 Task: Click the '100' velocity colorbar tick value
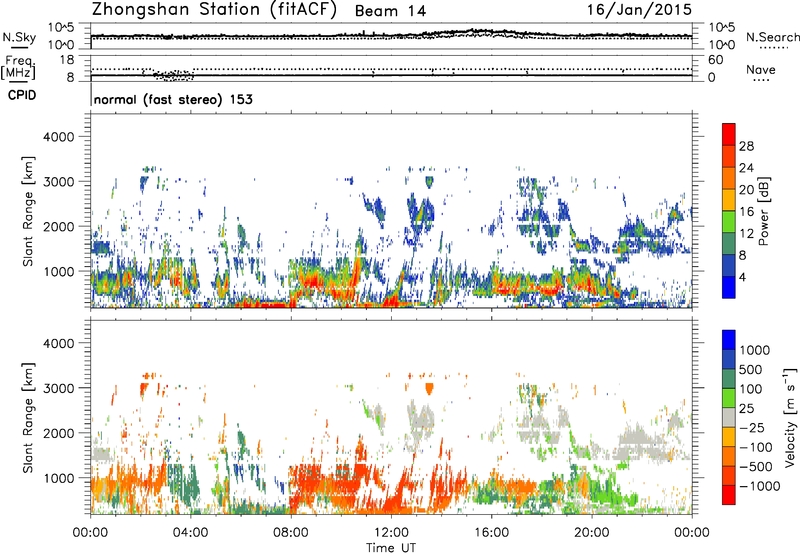(x=751, y=389)
